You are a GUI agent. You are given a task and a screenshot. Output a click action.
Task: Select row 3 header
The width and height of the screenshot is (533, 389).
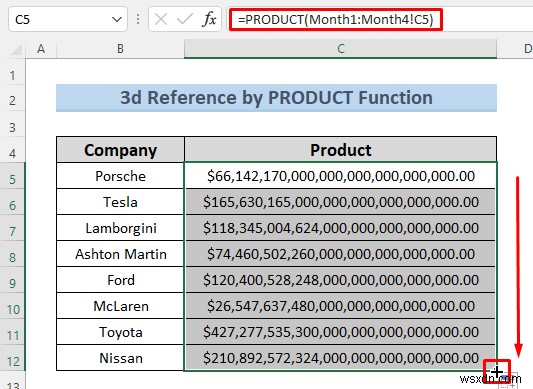coord(13,124)
